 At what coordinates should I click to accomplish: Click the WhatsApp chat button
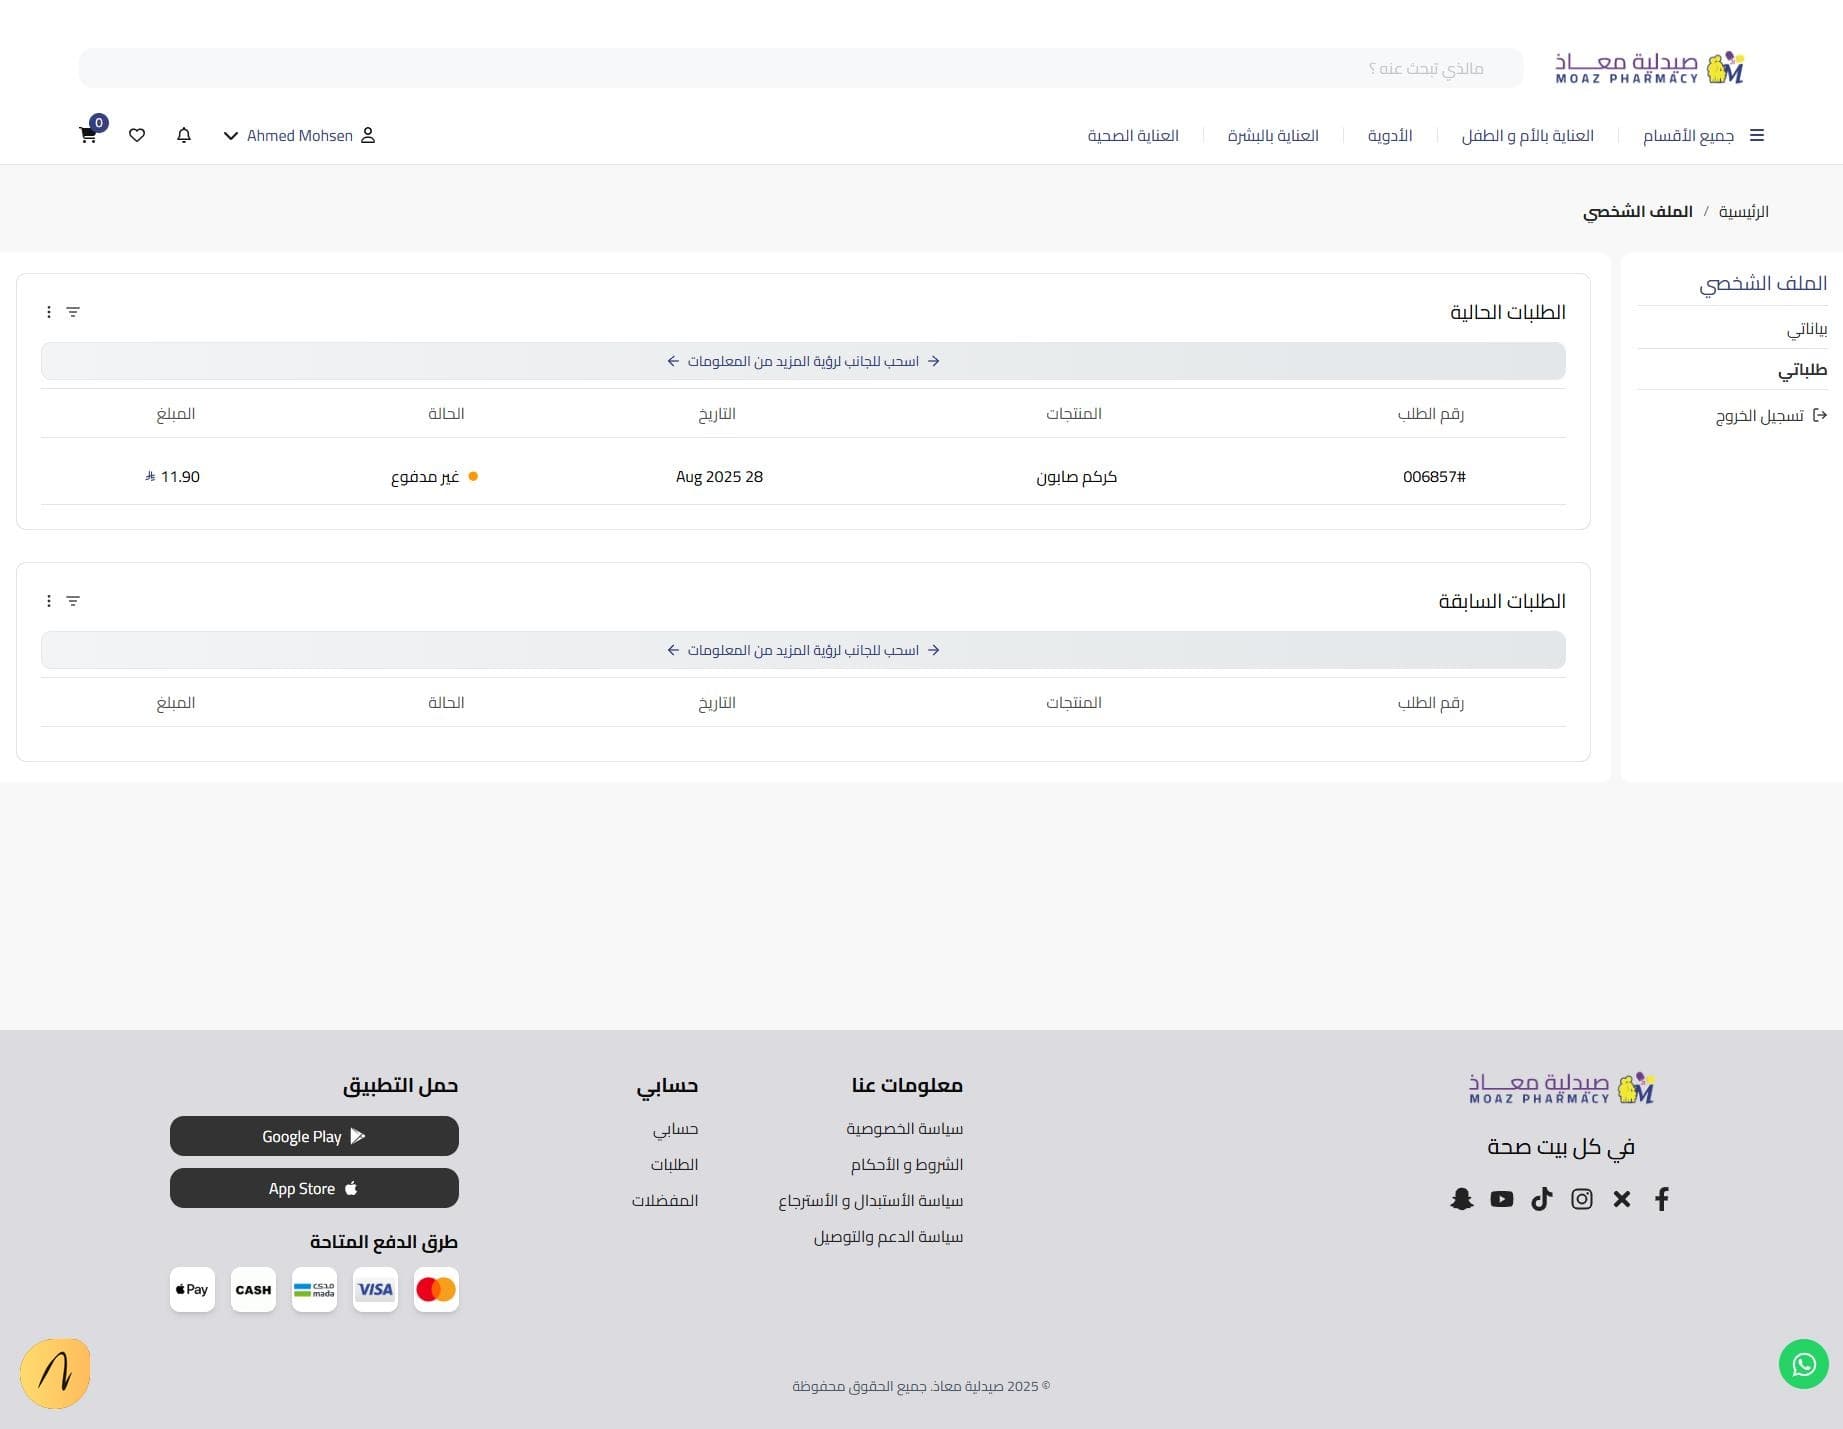pos(1803,1364)
